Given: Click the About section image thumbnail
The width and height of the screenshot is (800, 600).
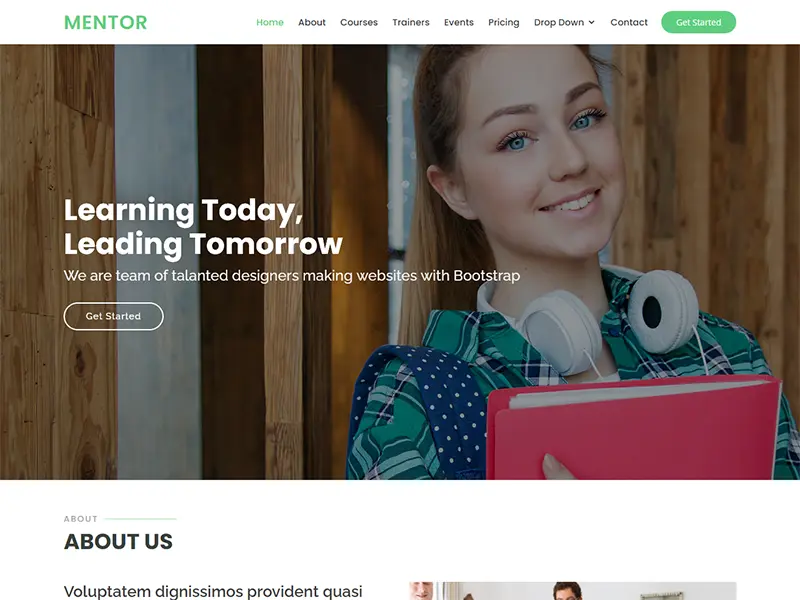Looking at the screenshot, I should coord(572,591).
